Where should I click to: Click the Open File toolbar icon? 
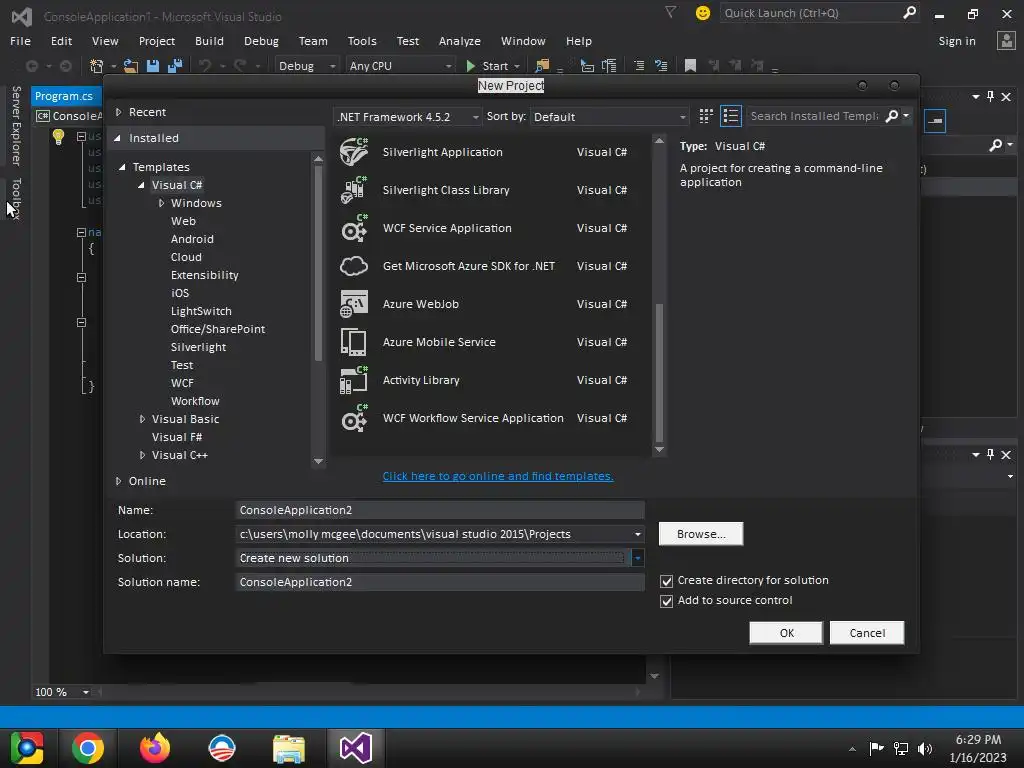[131, 65]
